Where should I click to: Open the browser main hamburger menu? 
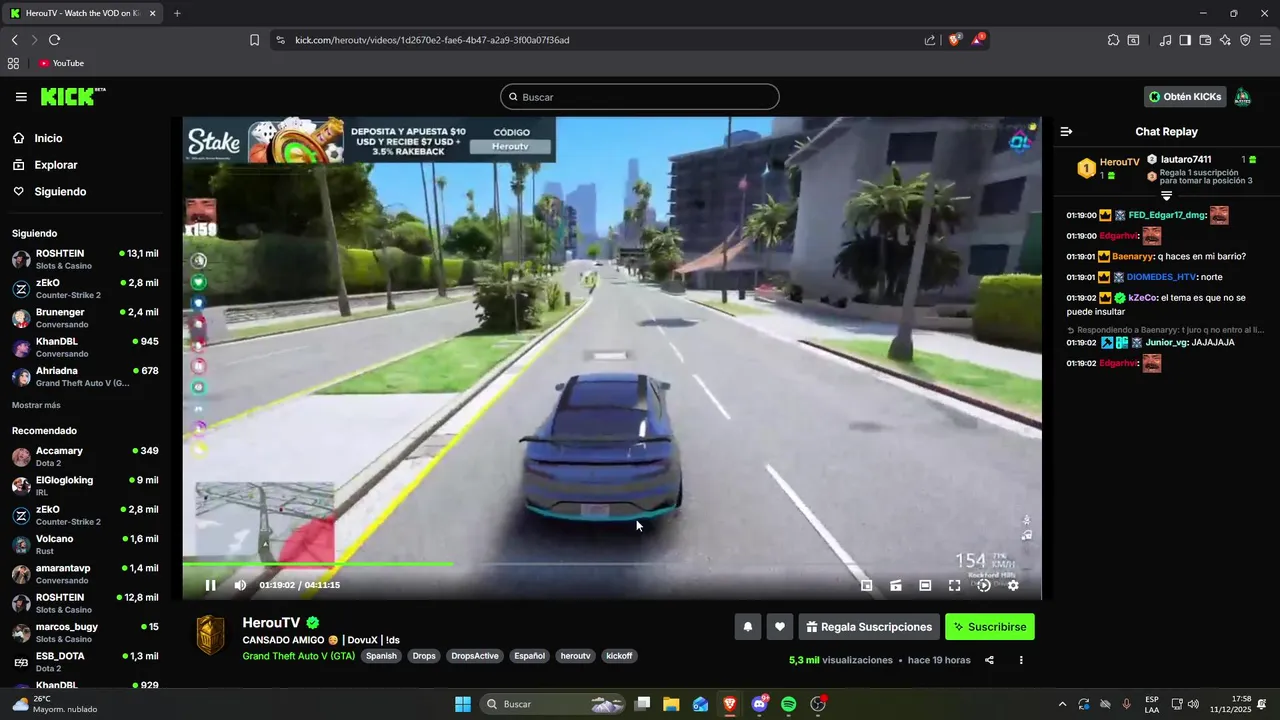[x=1265, y=40]
